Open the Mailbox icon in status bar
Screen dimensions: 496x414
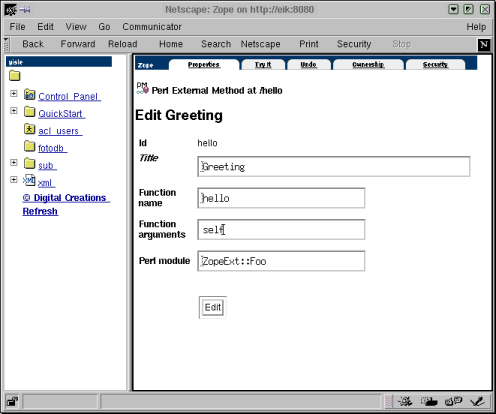429,401
